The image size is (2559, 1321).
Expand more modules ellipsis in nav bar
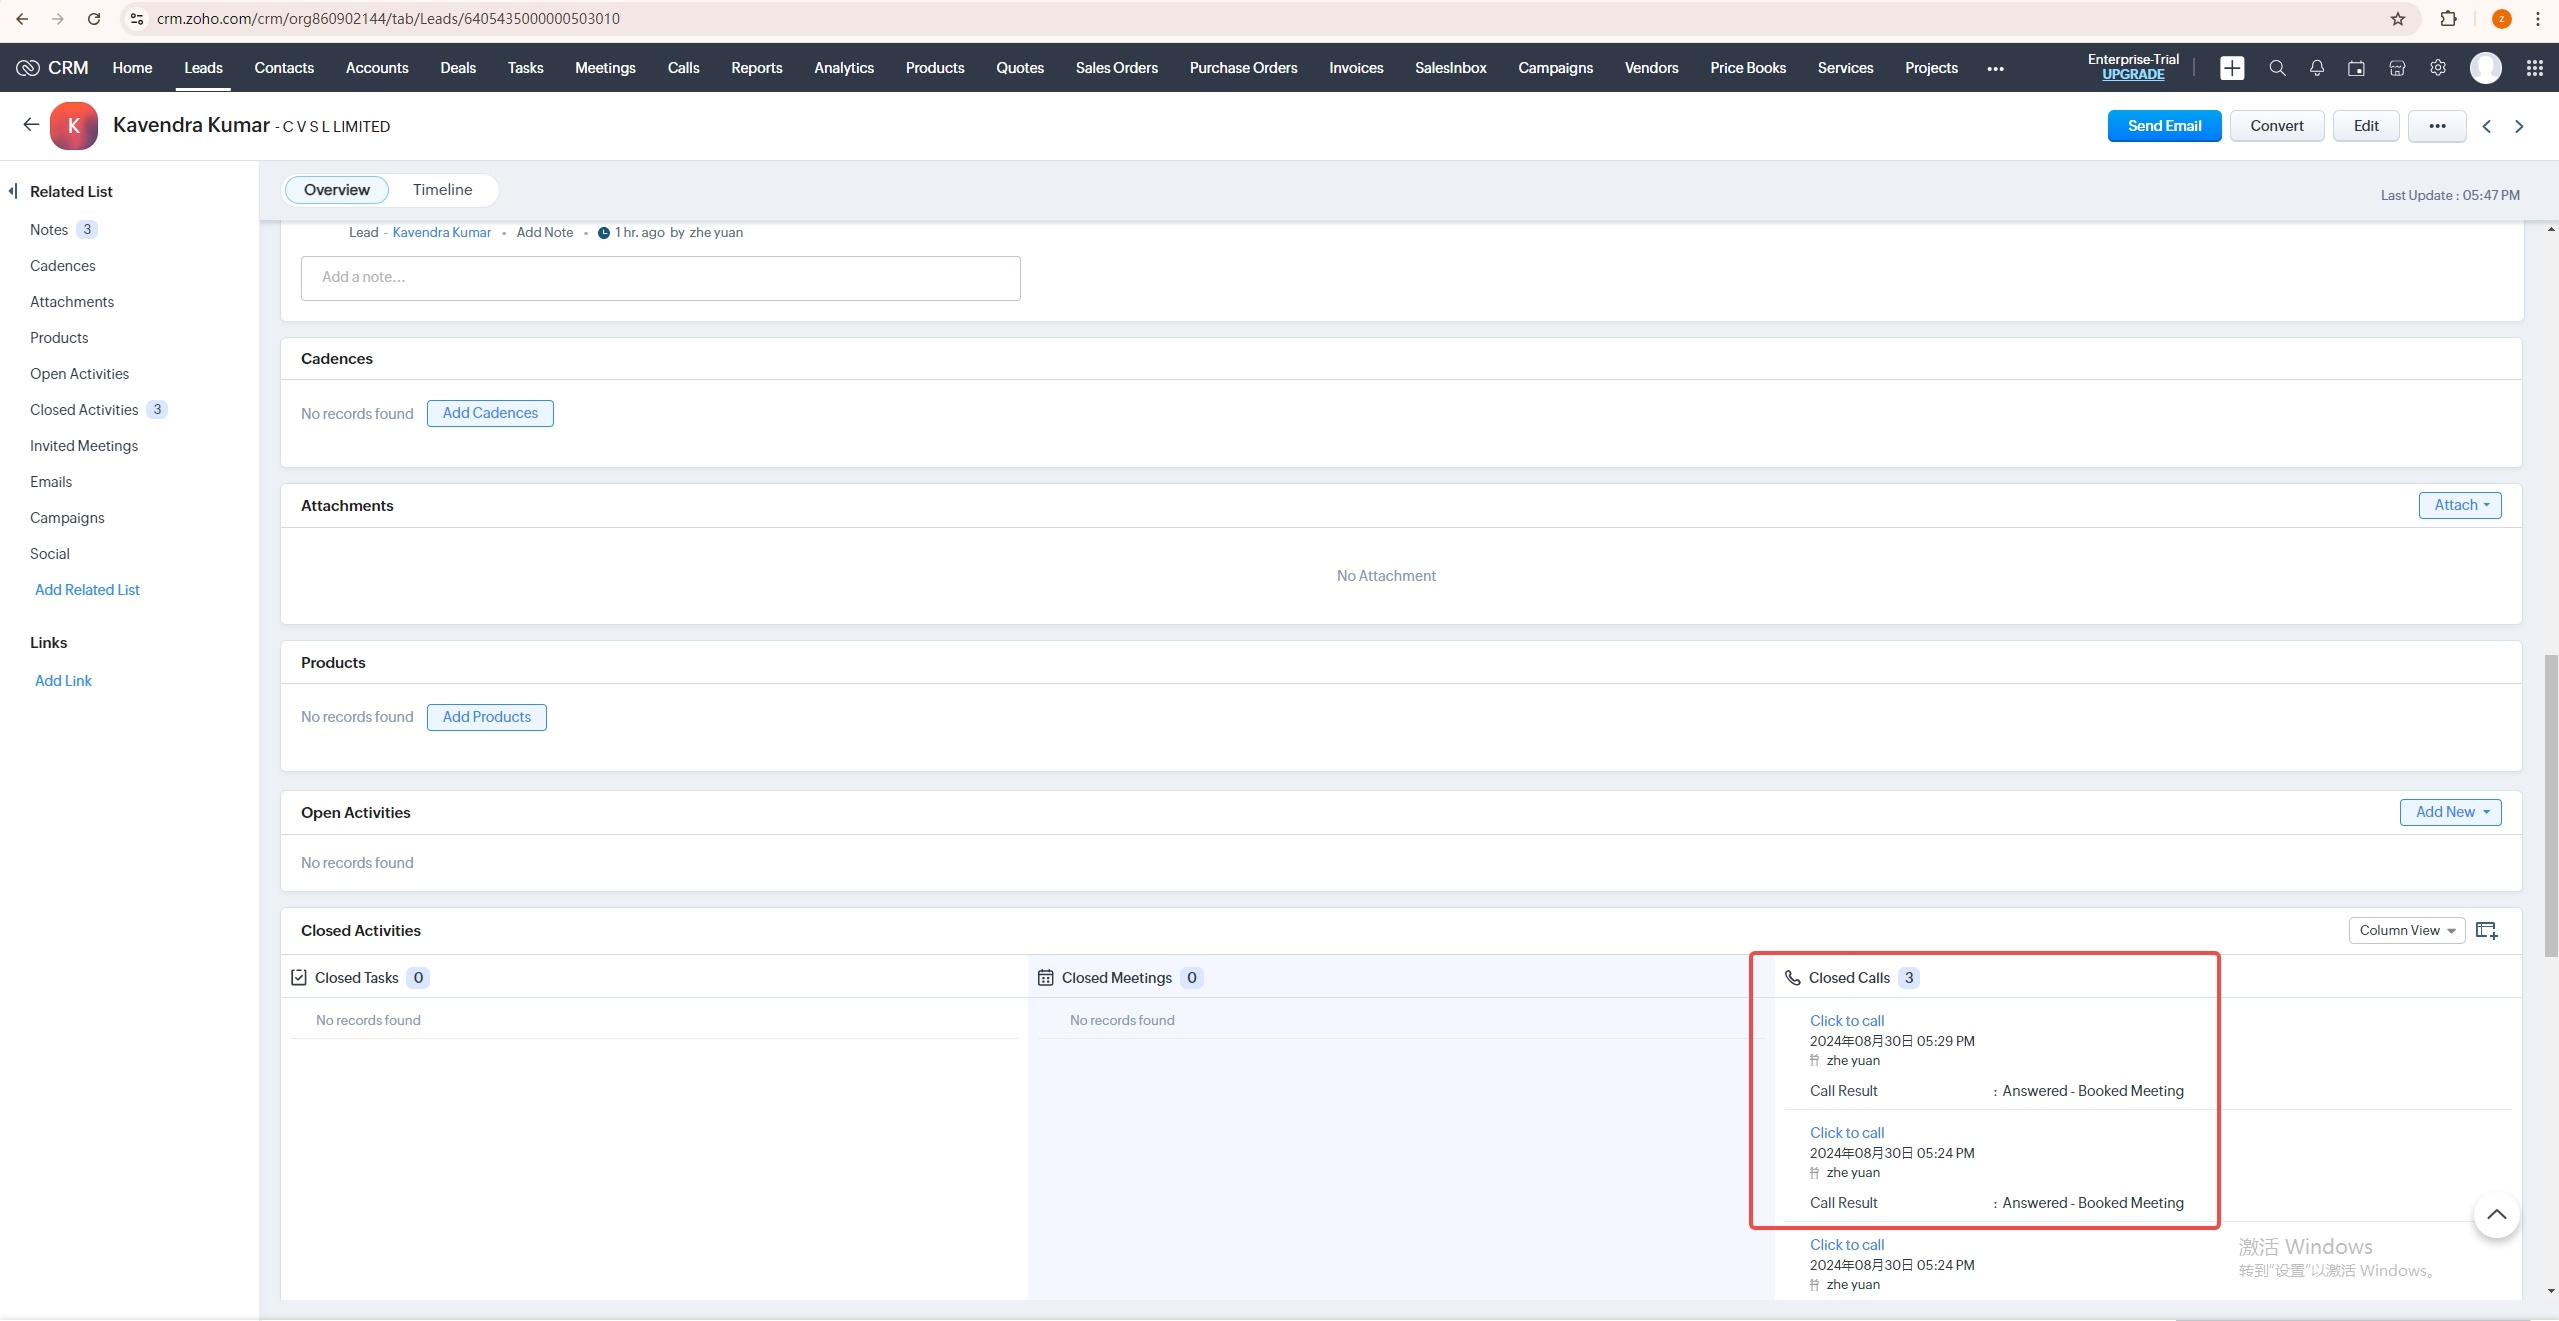(x=1995, y=68)
